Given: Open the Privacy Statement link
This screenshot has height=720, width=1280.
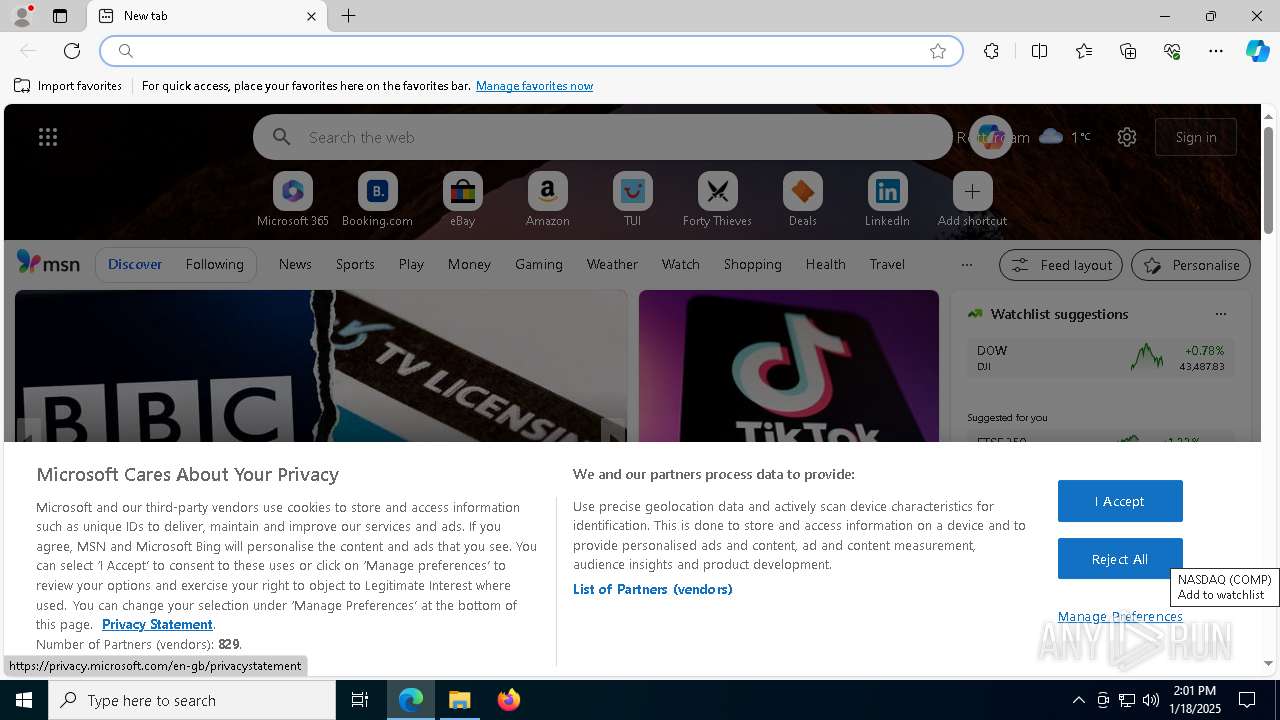Looking at the screenshot, I should click(x=157, y=624).
